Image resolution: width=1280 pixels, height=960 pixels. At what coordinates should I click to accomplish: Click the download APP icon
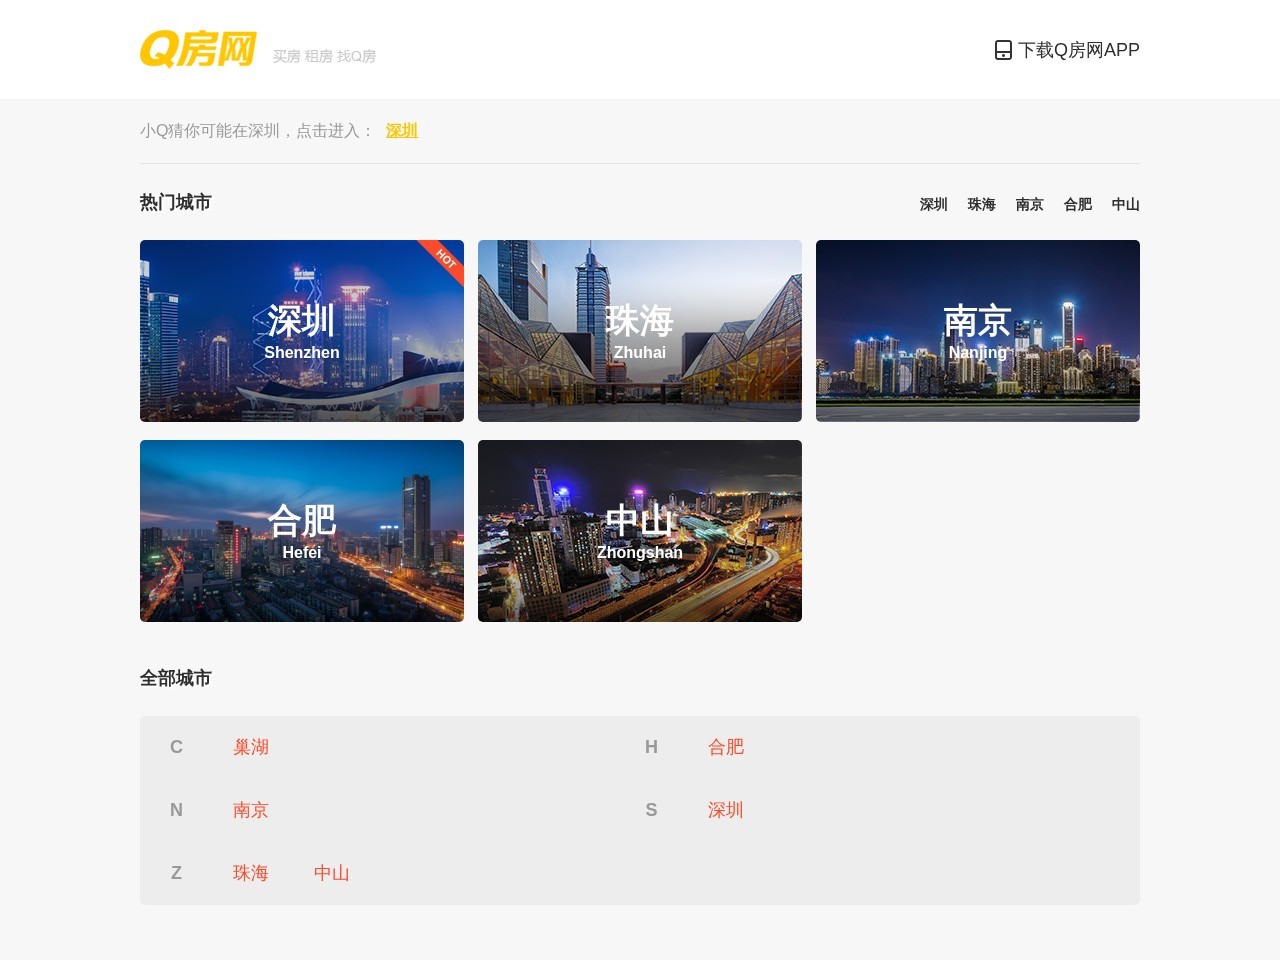(x=1002, y=50)
